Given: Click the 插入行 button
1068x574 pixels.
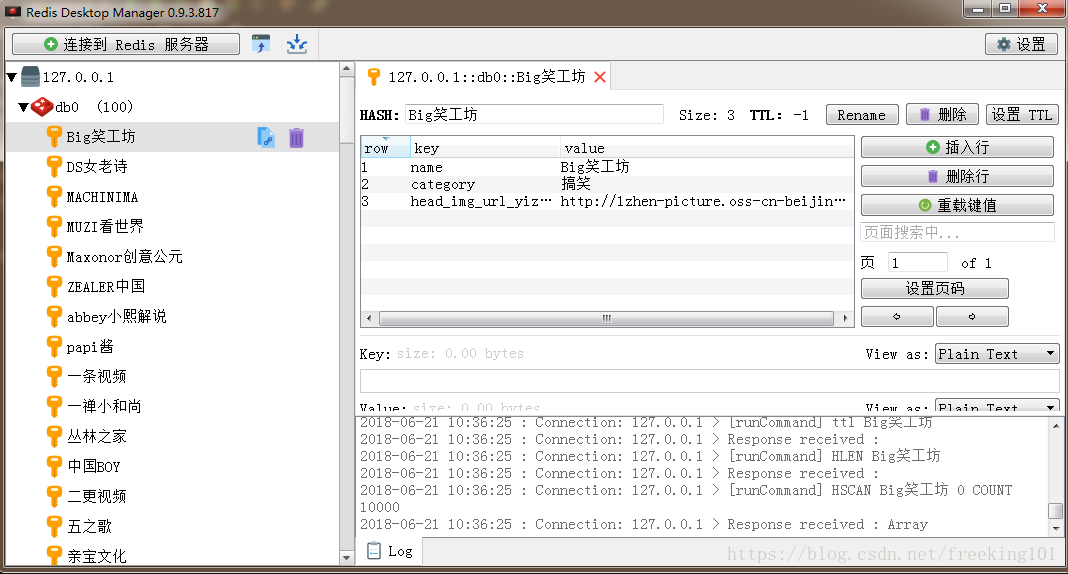Looking at the screenshot, I should (957, 147).
